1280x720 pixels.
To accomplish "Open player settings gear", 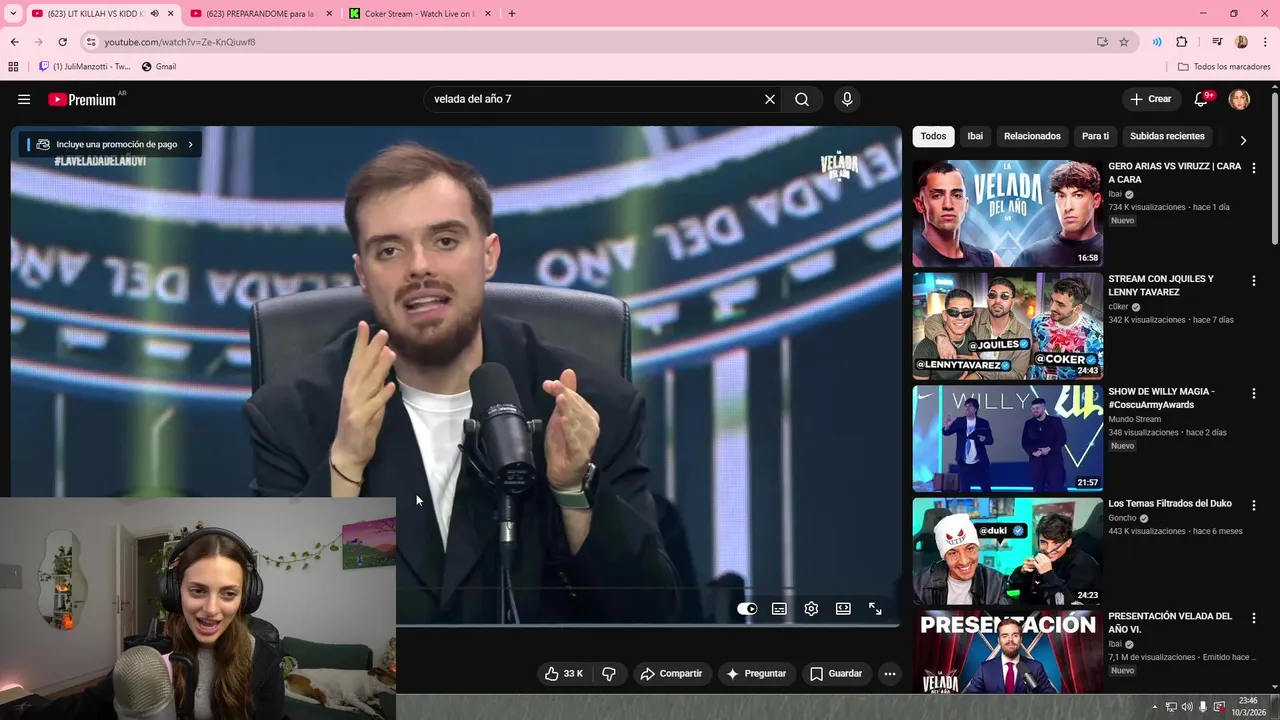I will pyautogui.click(x=811, y=609).
